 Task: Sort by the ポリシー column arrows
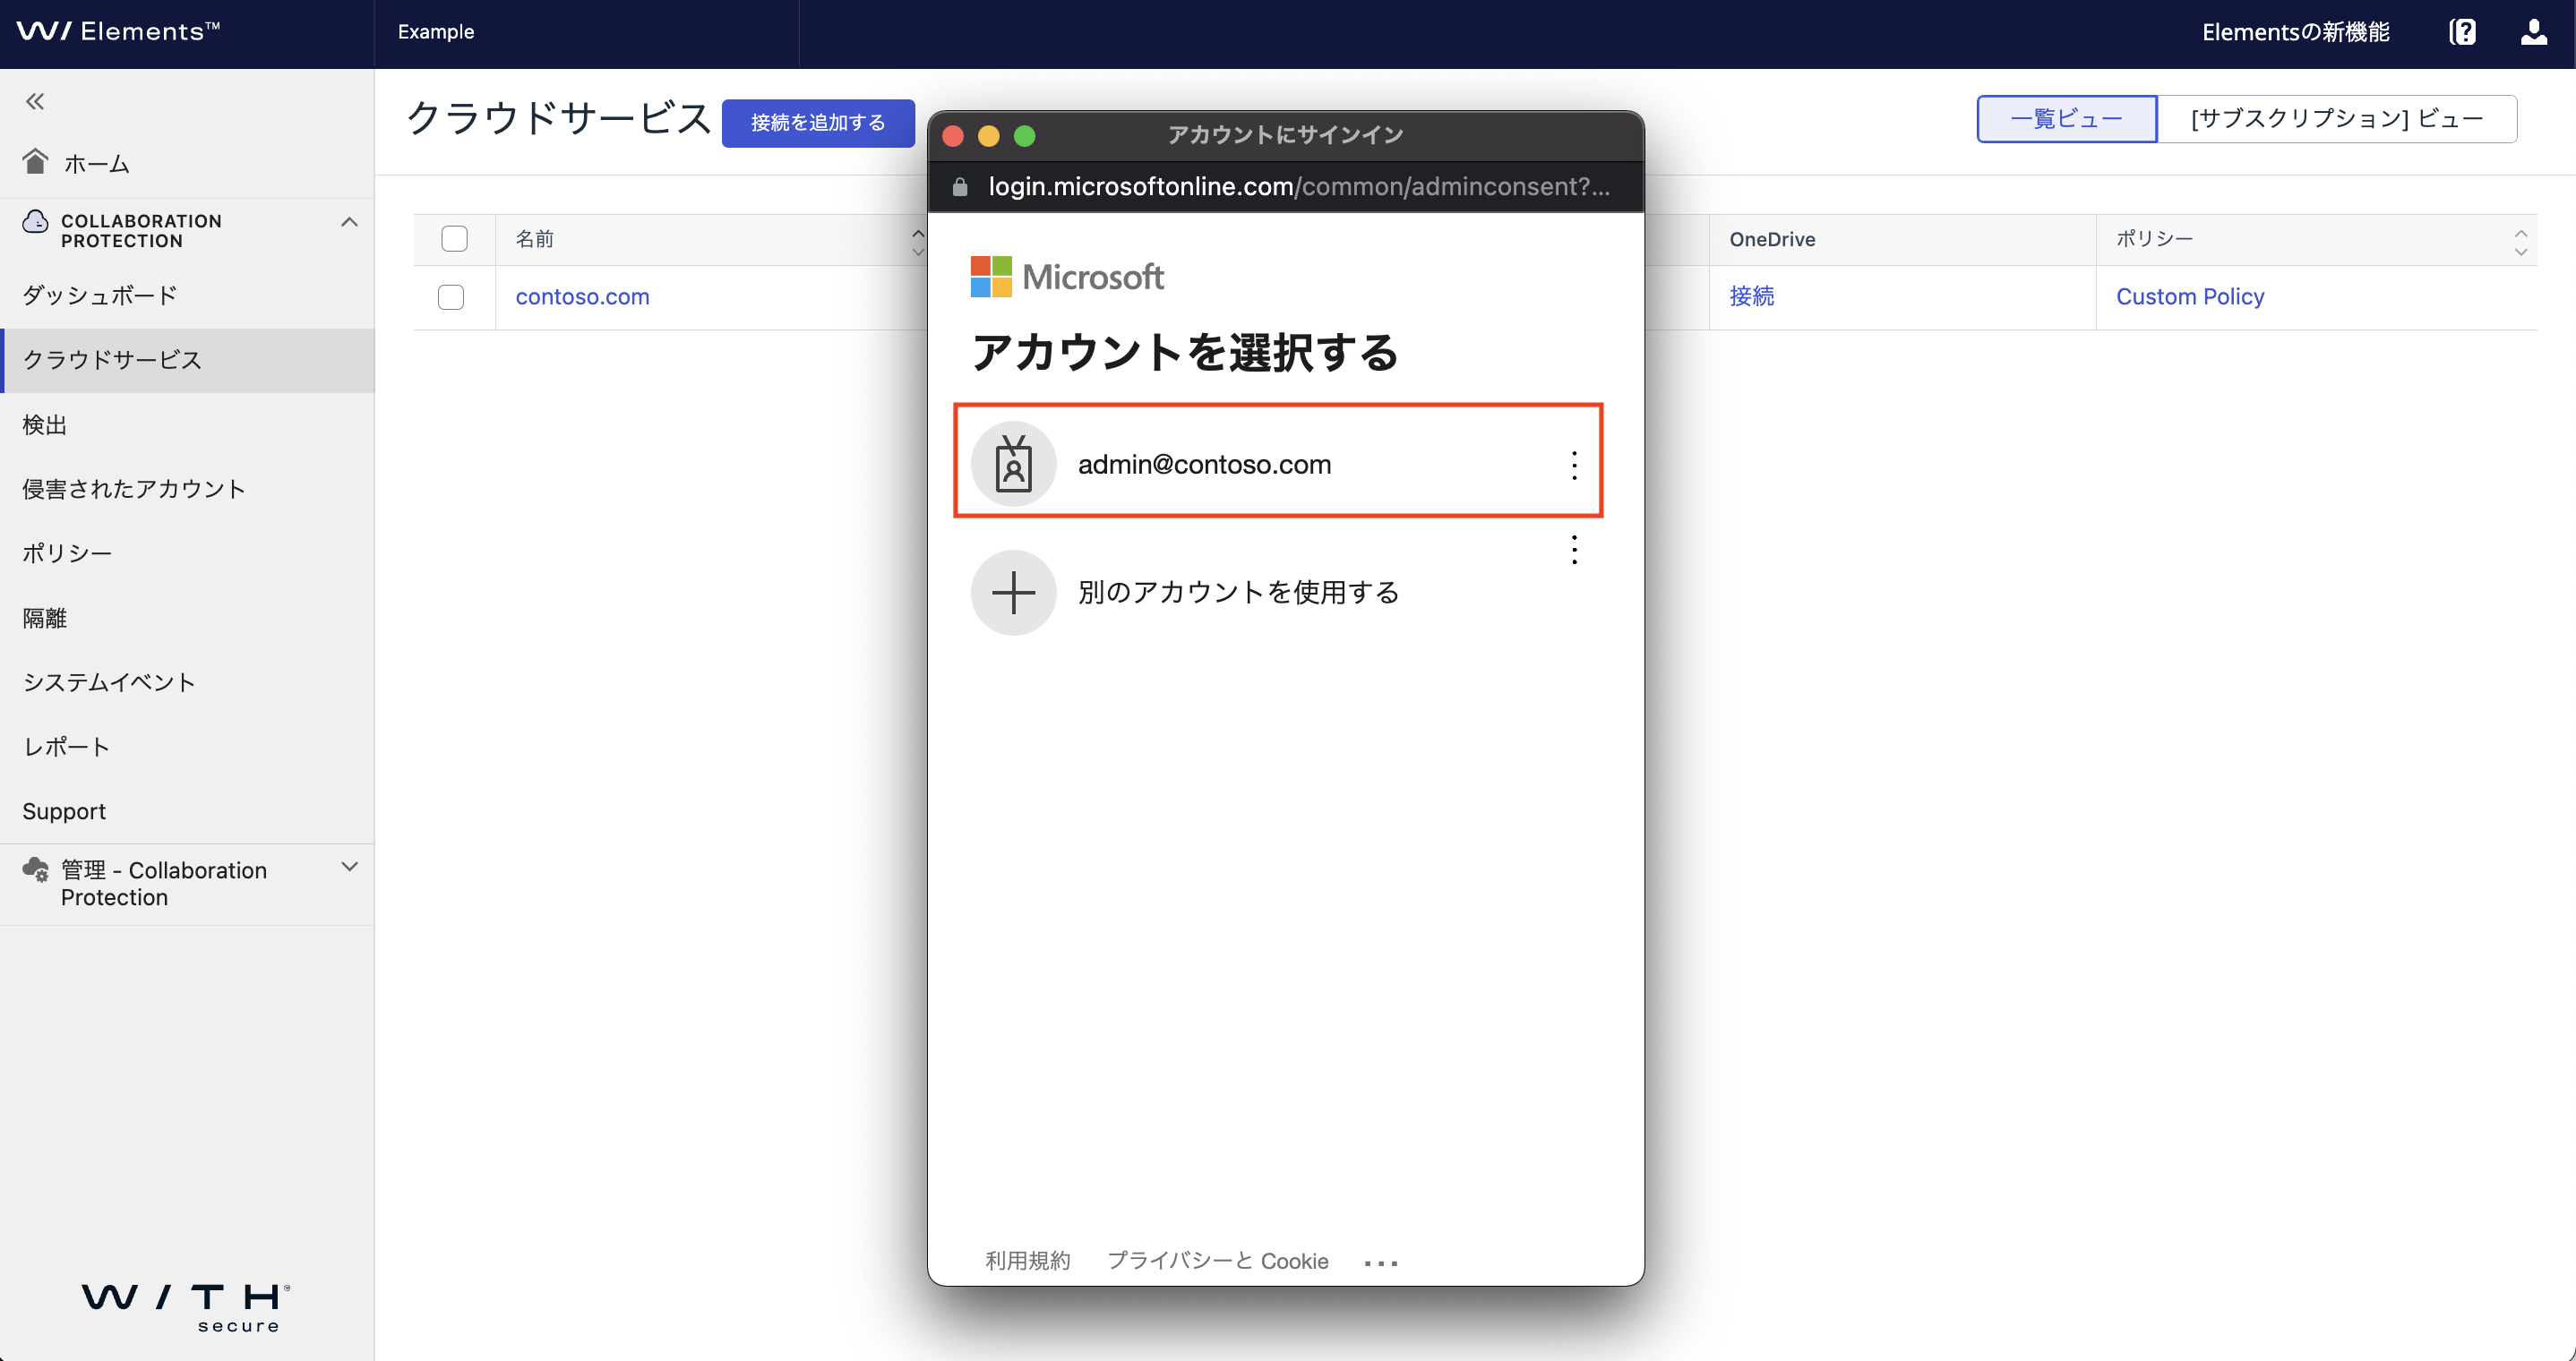tap(2520, 241)
